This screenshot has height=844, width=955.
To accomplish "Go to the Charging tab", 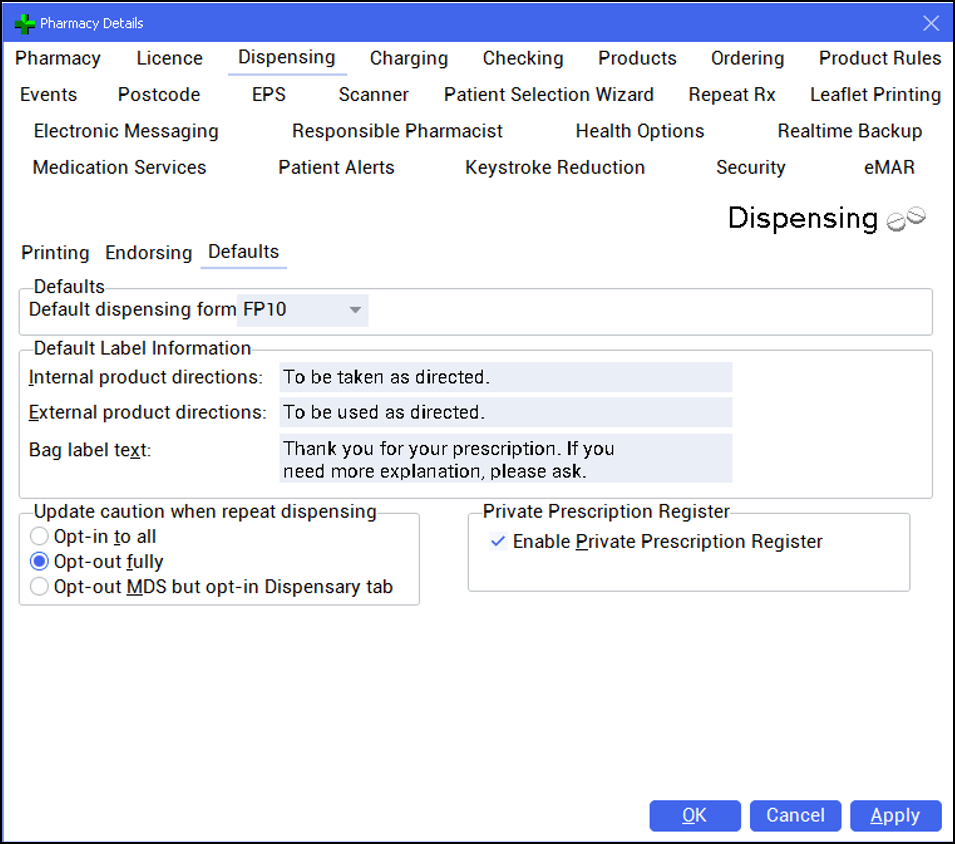I will point(408,59).
